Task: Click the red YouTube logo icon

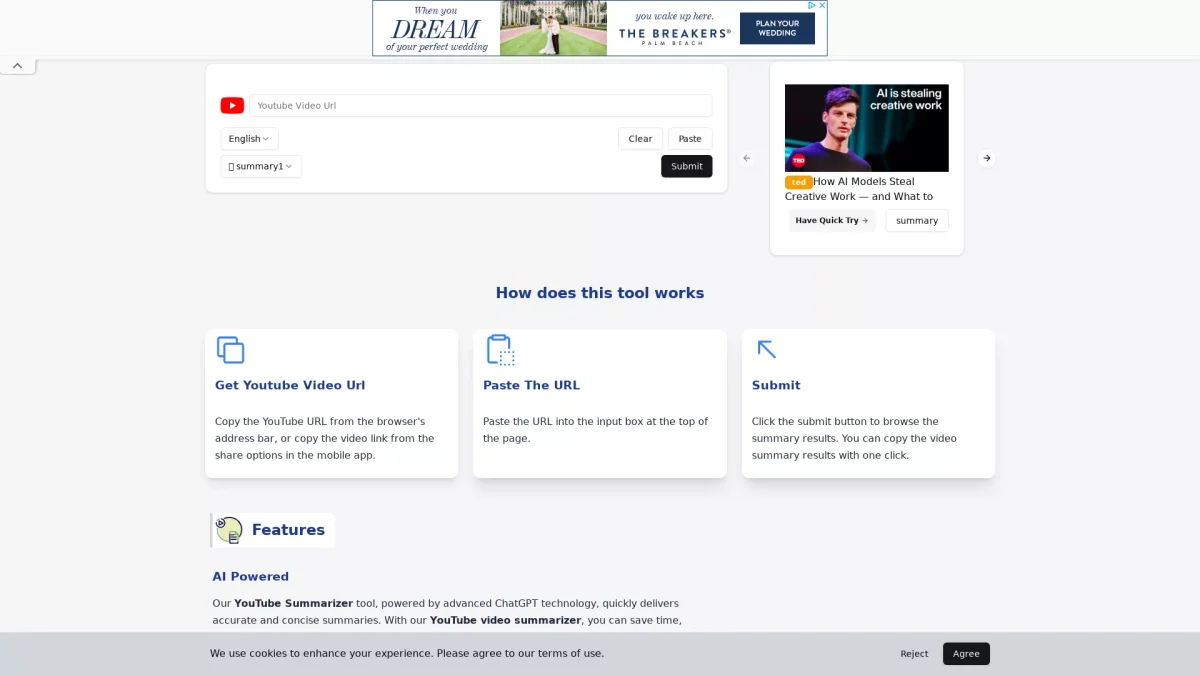Action: tap(232, 106)
